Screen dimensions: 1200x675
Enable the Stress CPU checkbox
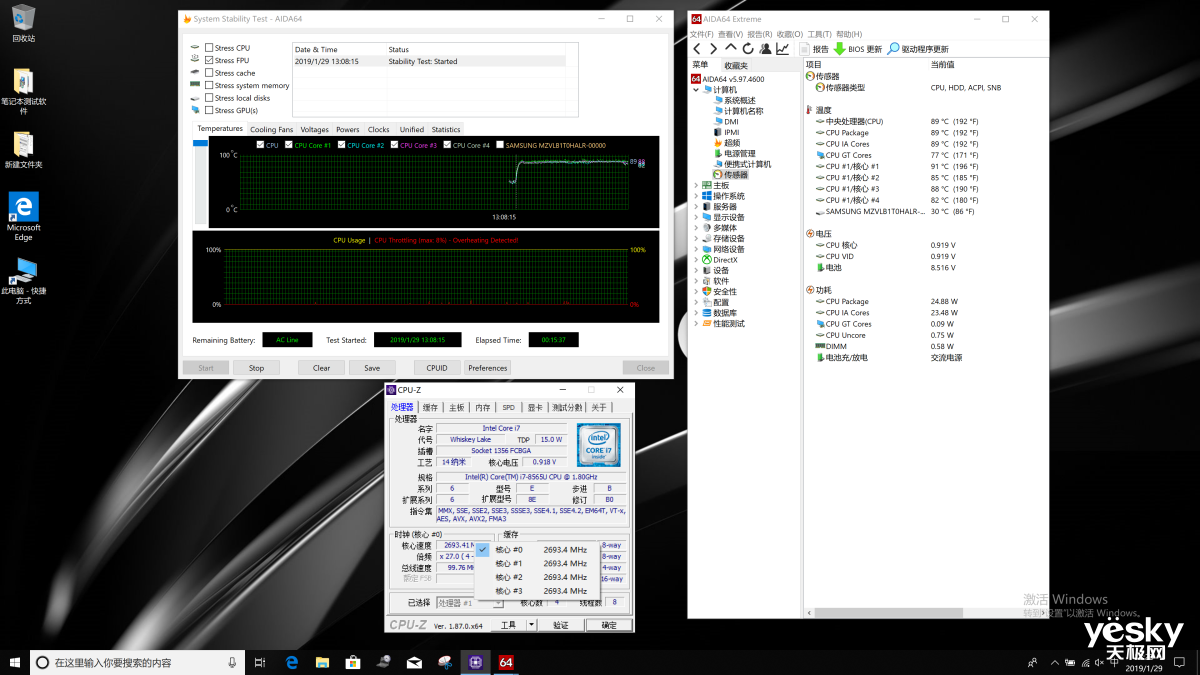[x=209, y=48]
